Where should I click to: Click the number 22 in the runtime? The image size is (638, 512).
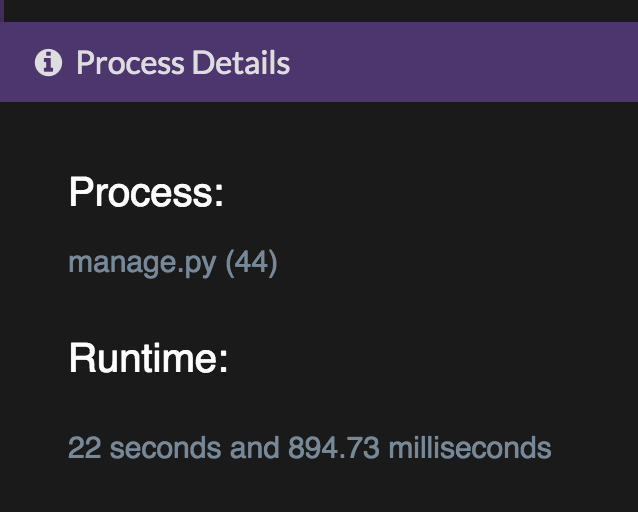click(85, 447)
